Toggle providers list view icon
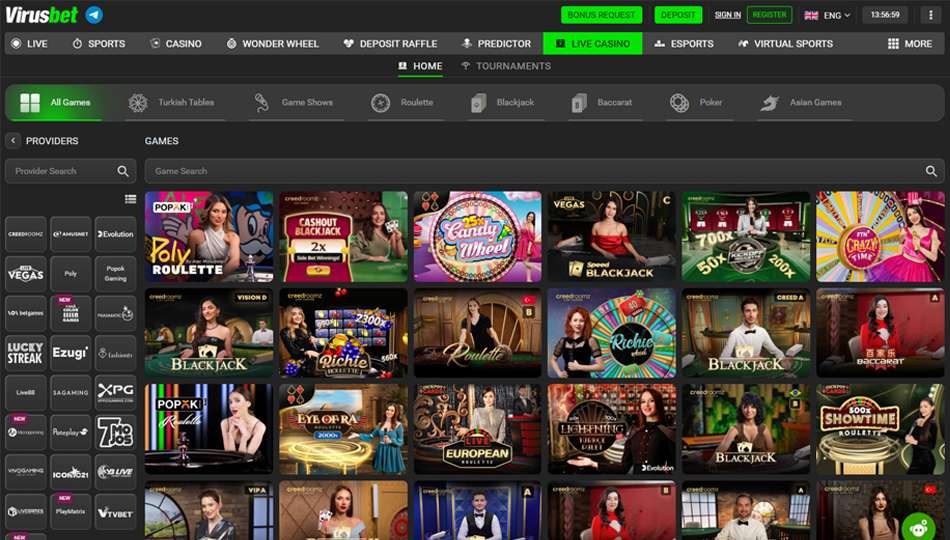 (x=130, y=199)
